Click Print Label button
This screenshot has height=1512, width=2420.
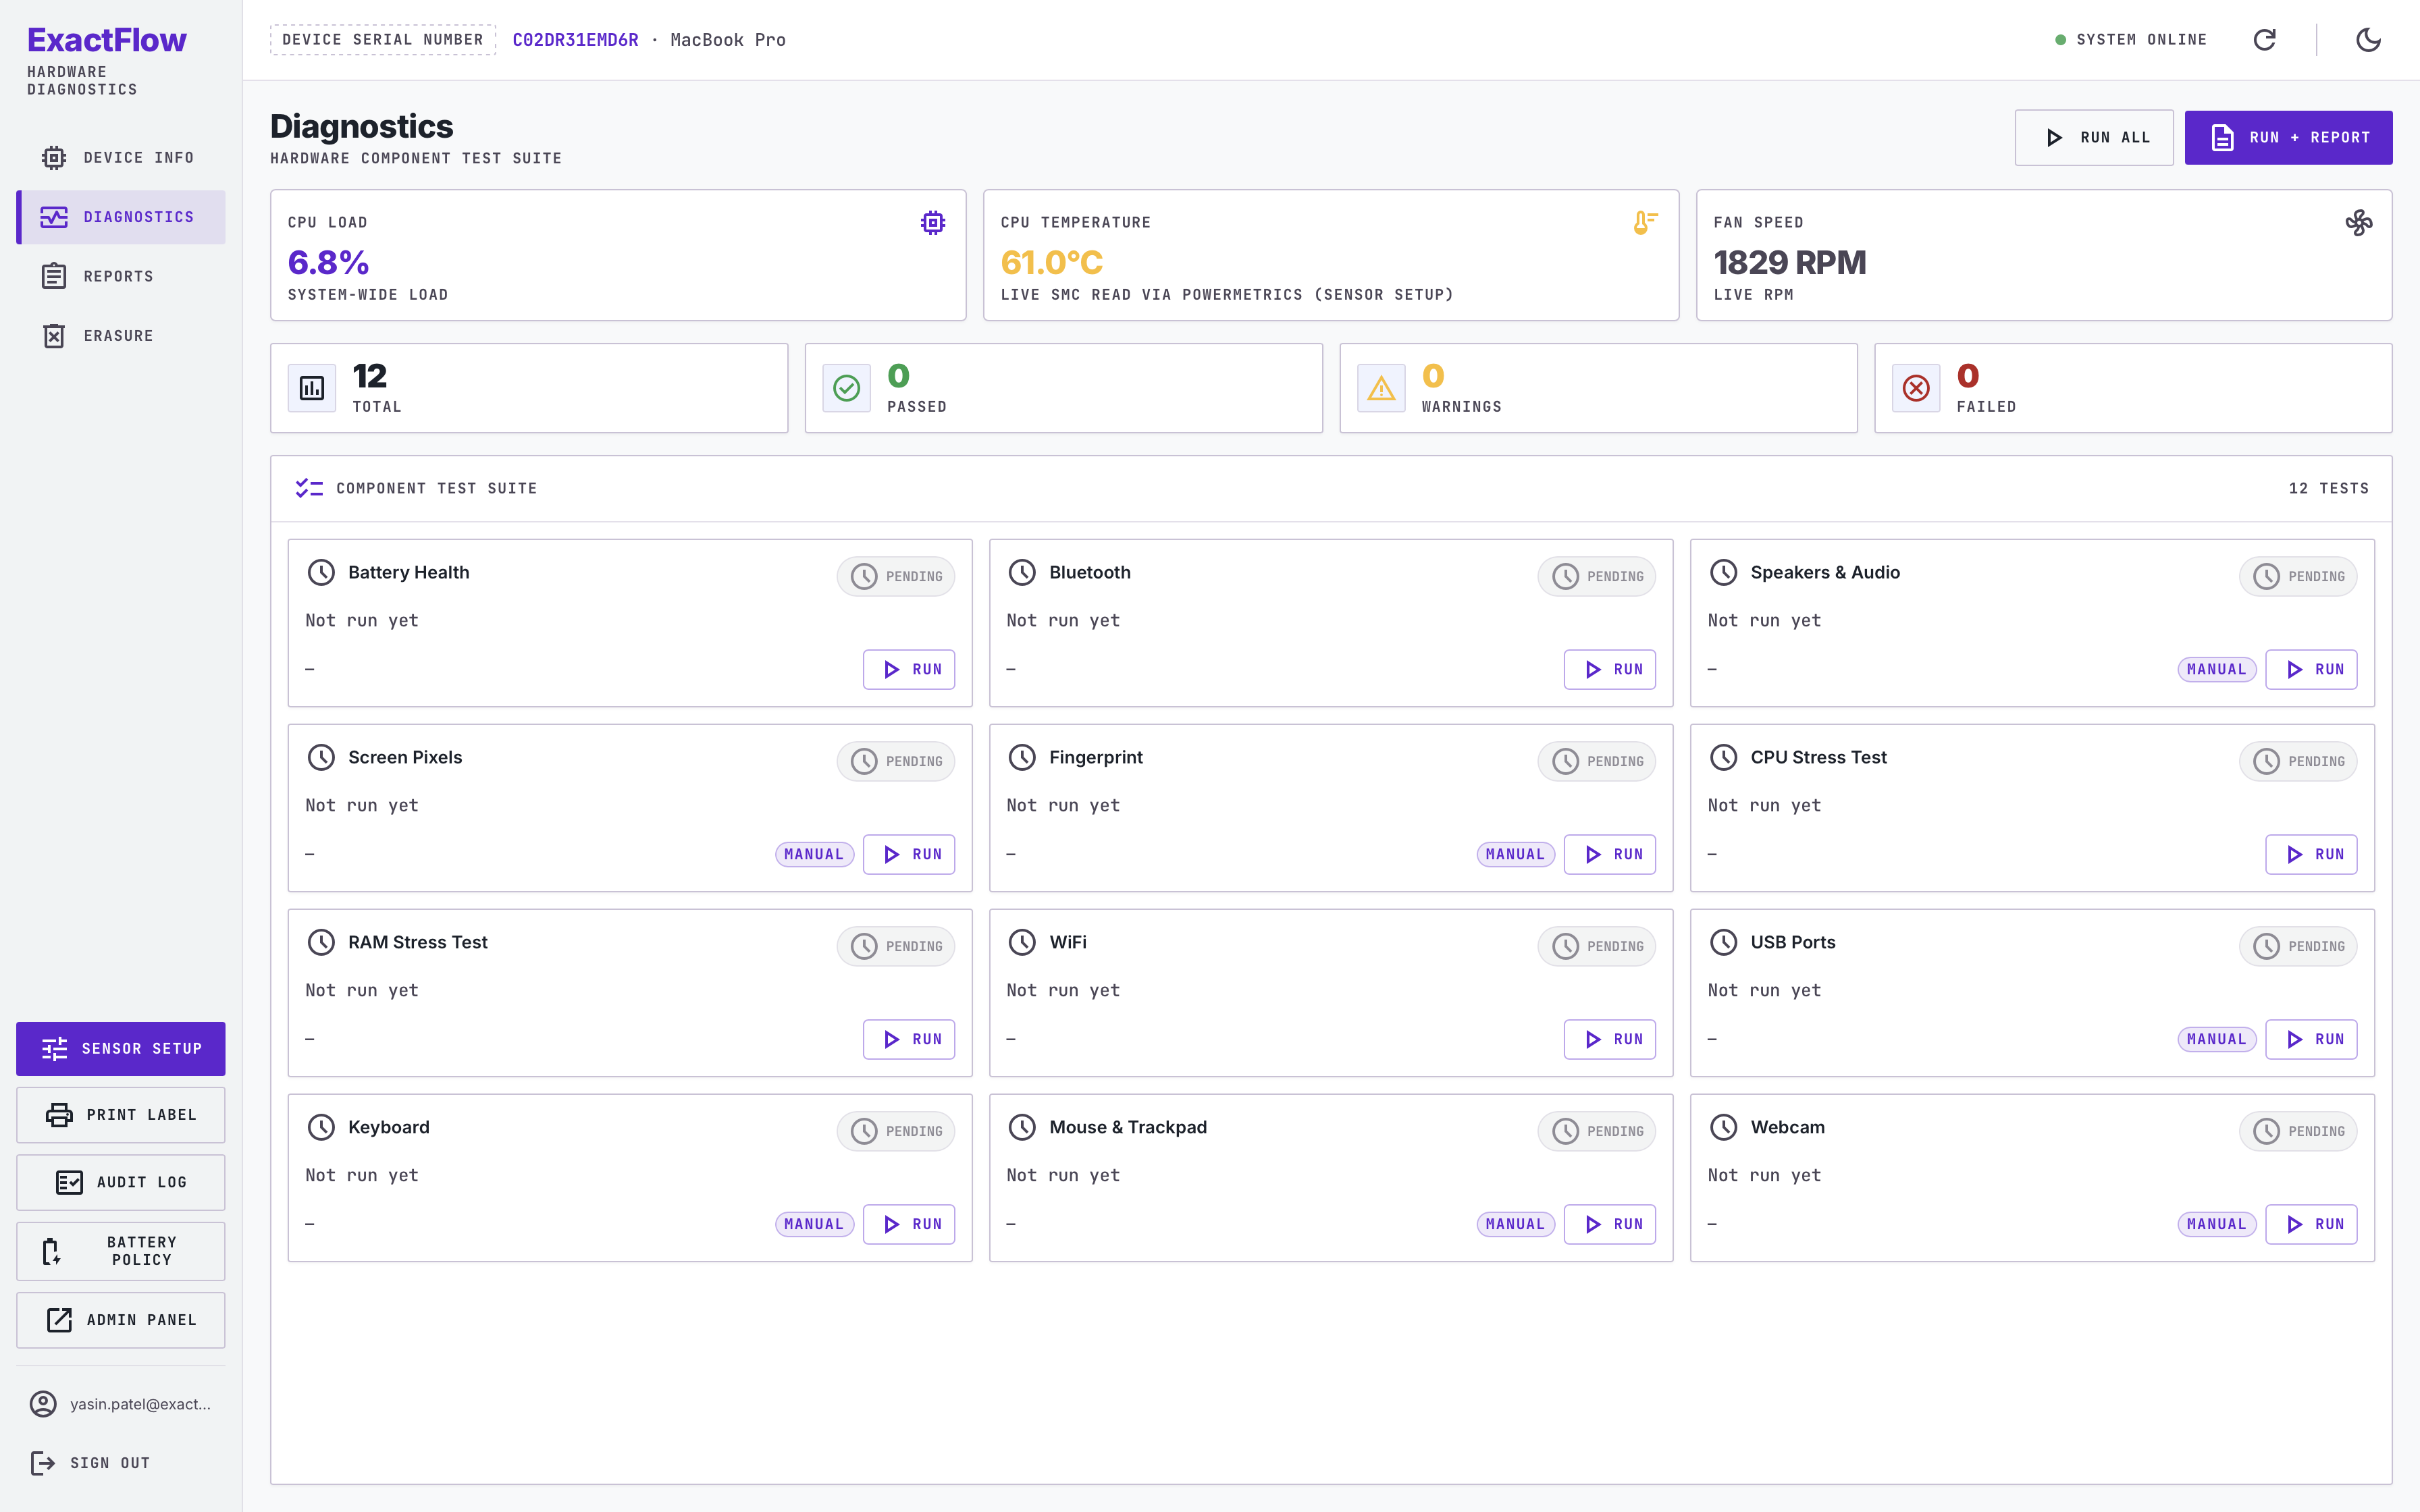121,1114
